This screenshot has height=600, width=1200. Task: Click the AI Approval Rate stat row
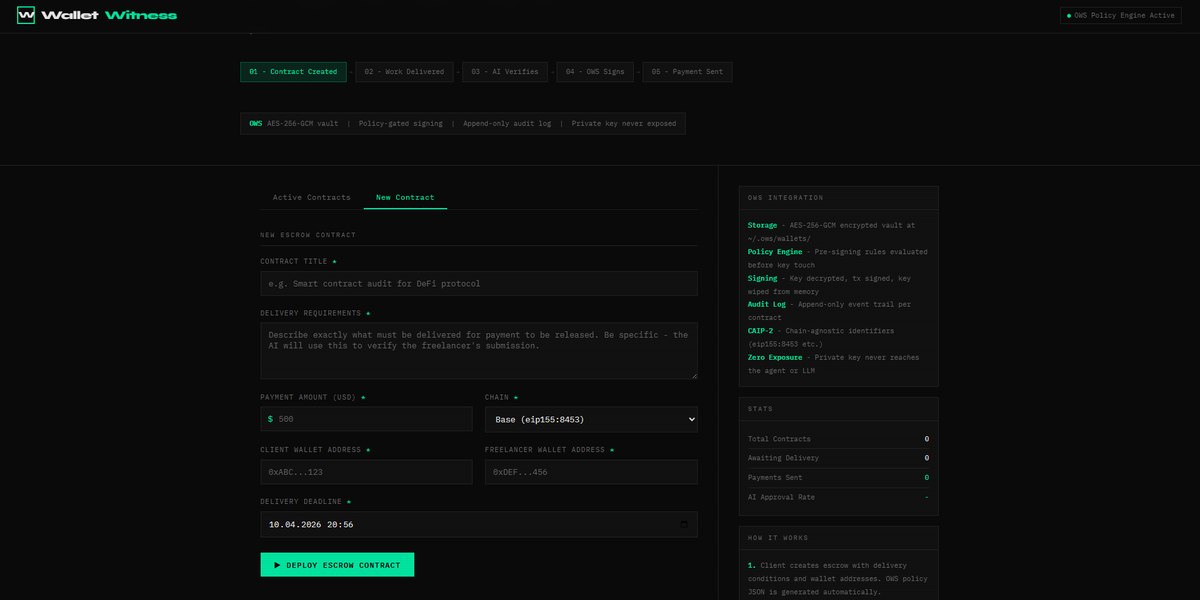coord(838,497)
